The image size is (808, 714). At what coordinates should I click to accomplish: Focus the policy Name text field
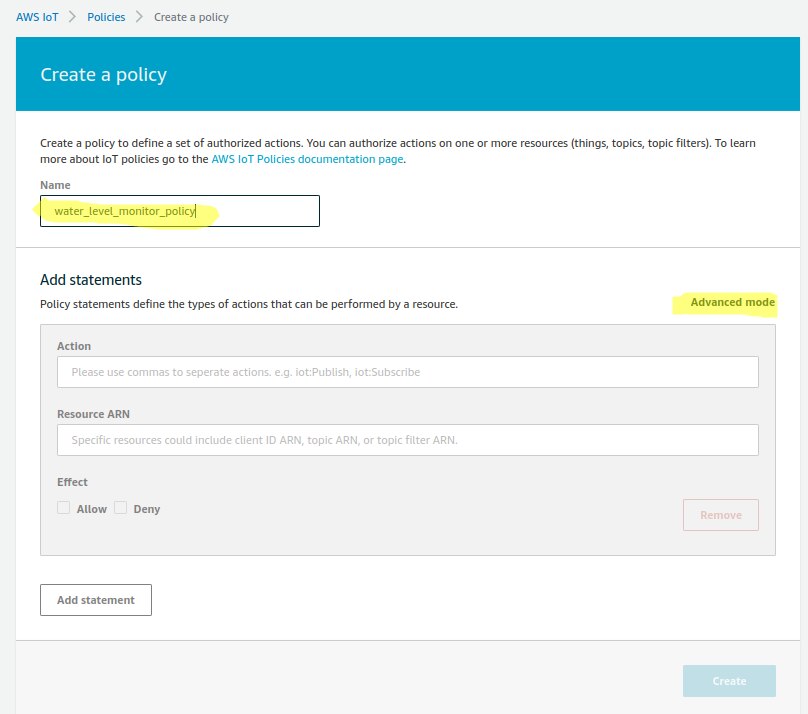(180, 211)
